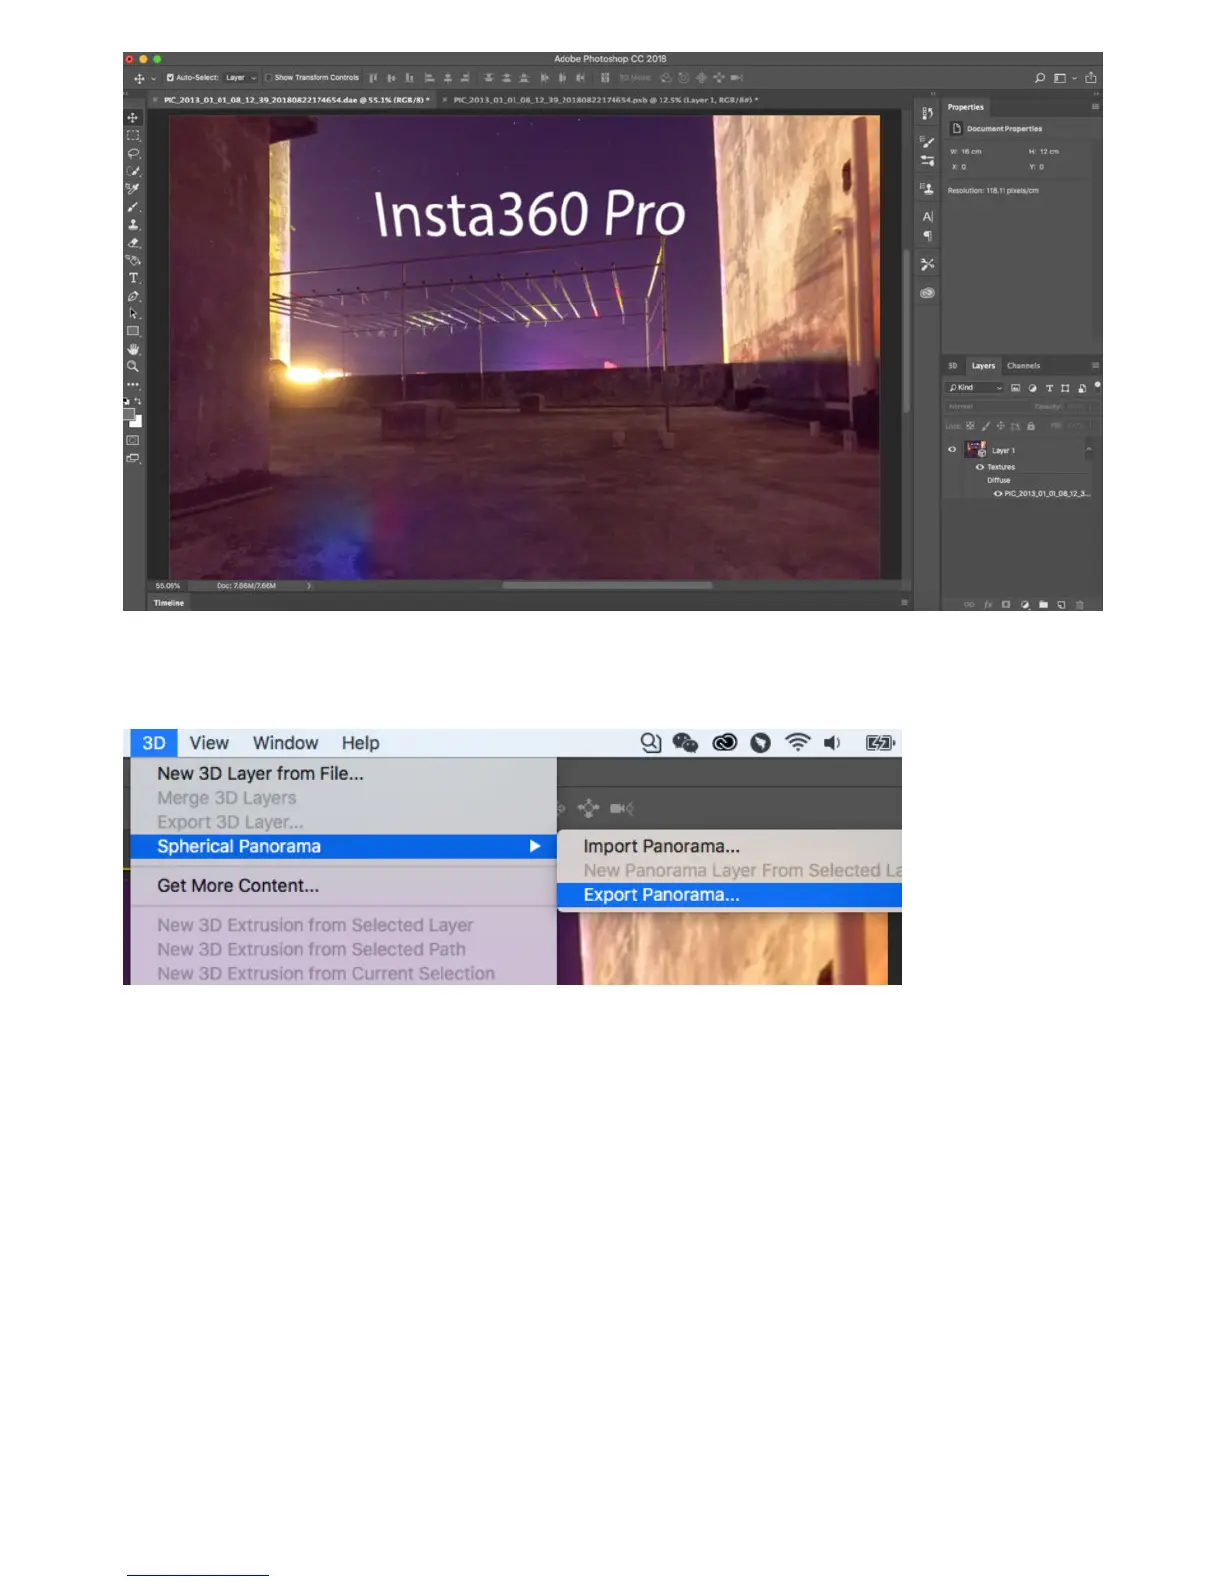Select the Path Selection tool

click(133, 313)
